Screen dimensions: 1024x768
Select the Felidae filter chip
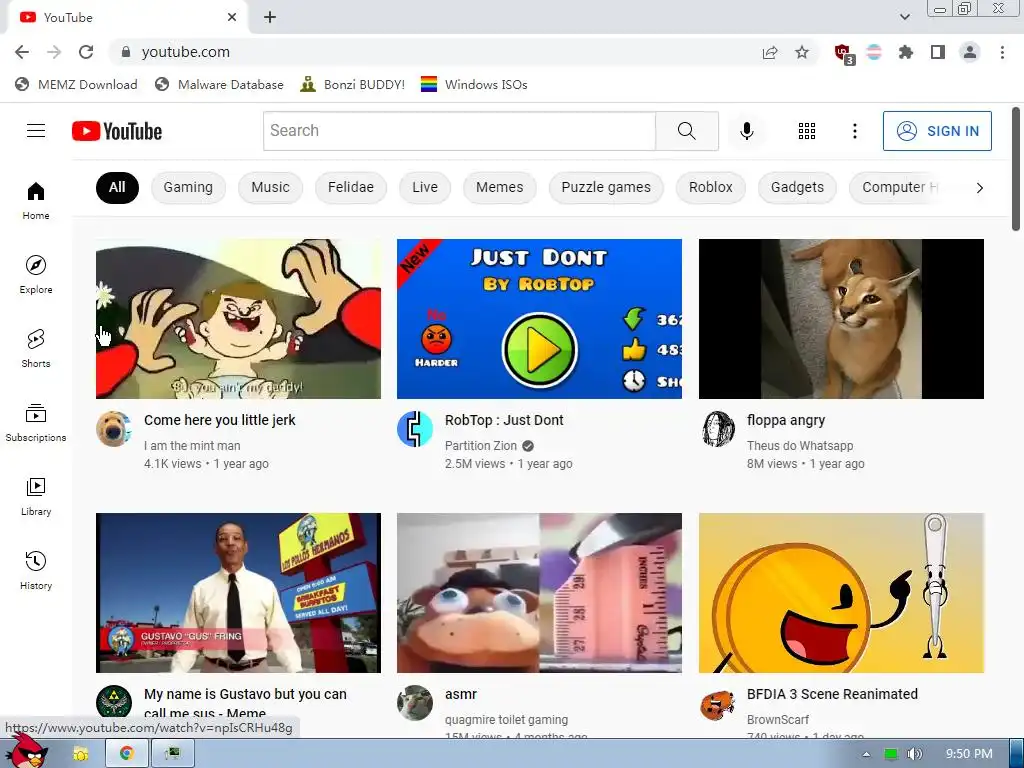(x=351, y=188)
